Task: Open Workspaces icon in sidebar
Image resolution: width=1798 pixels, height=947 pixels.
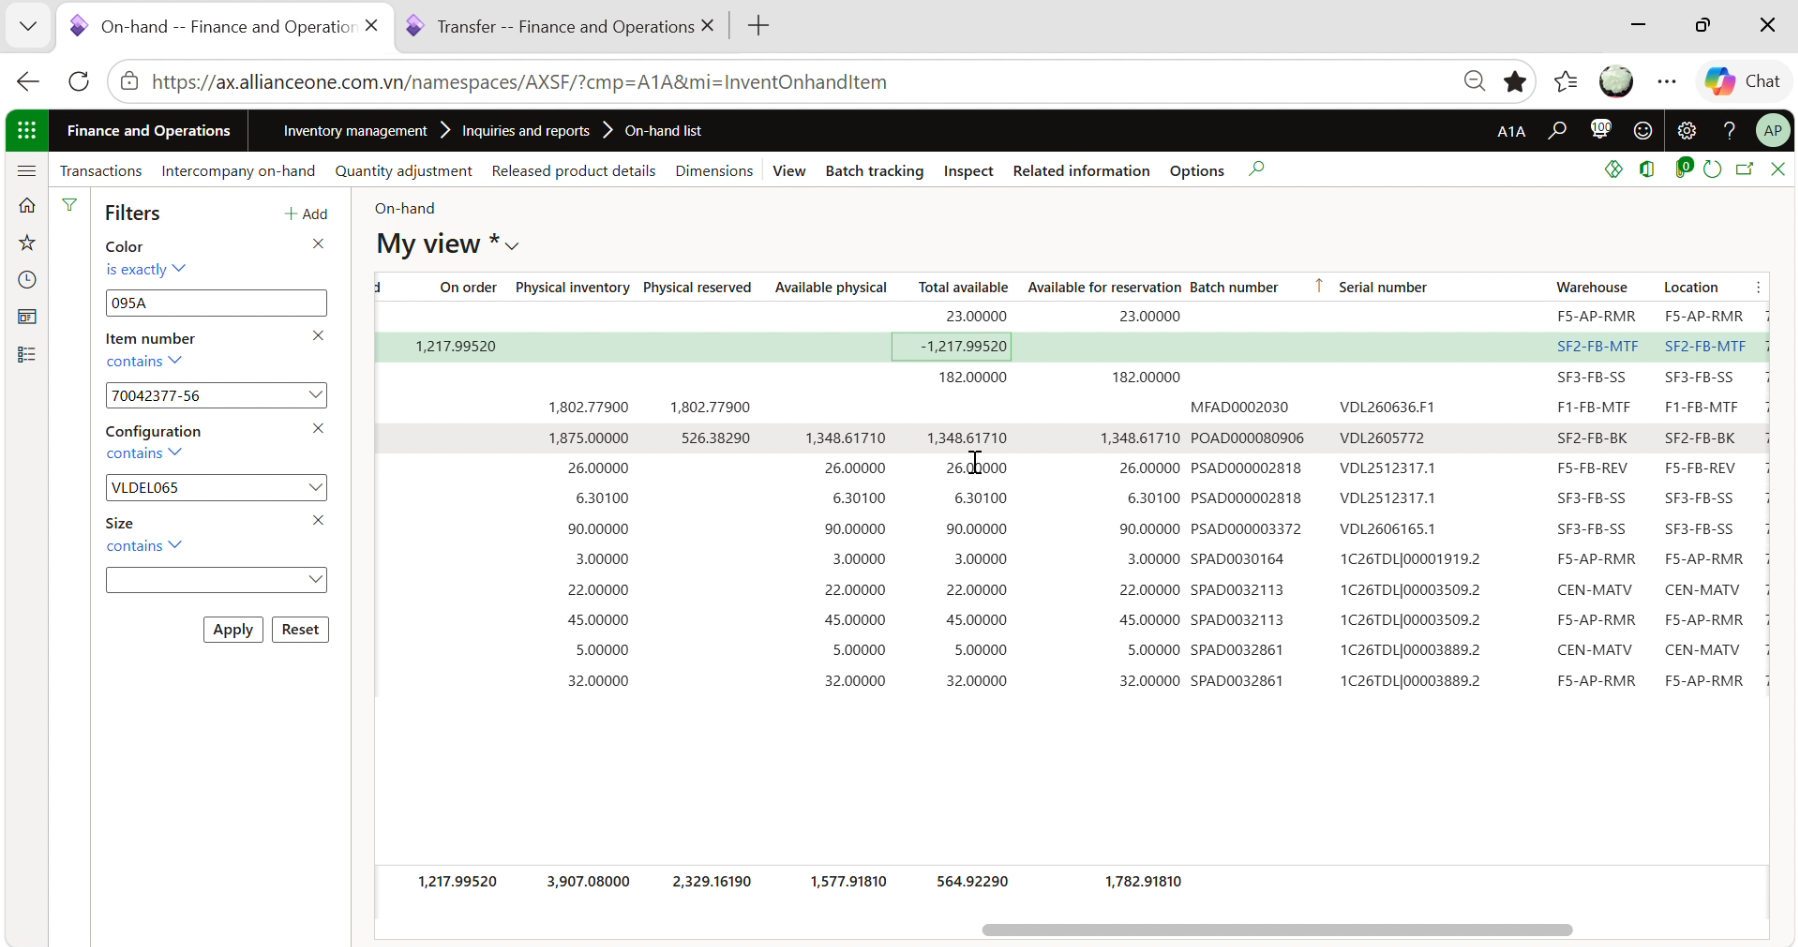Action: (x=27, y=317)
